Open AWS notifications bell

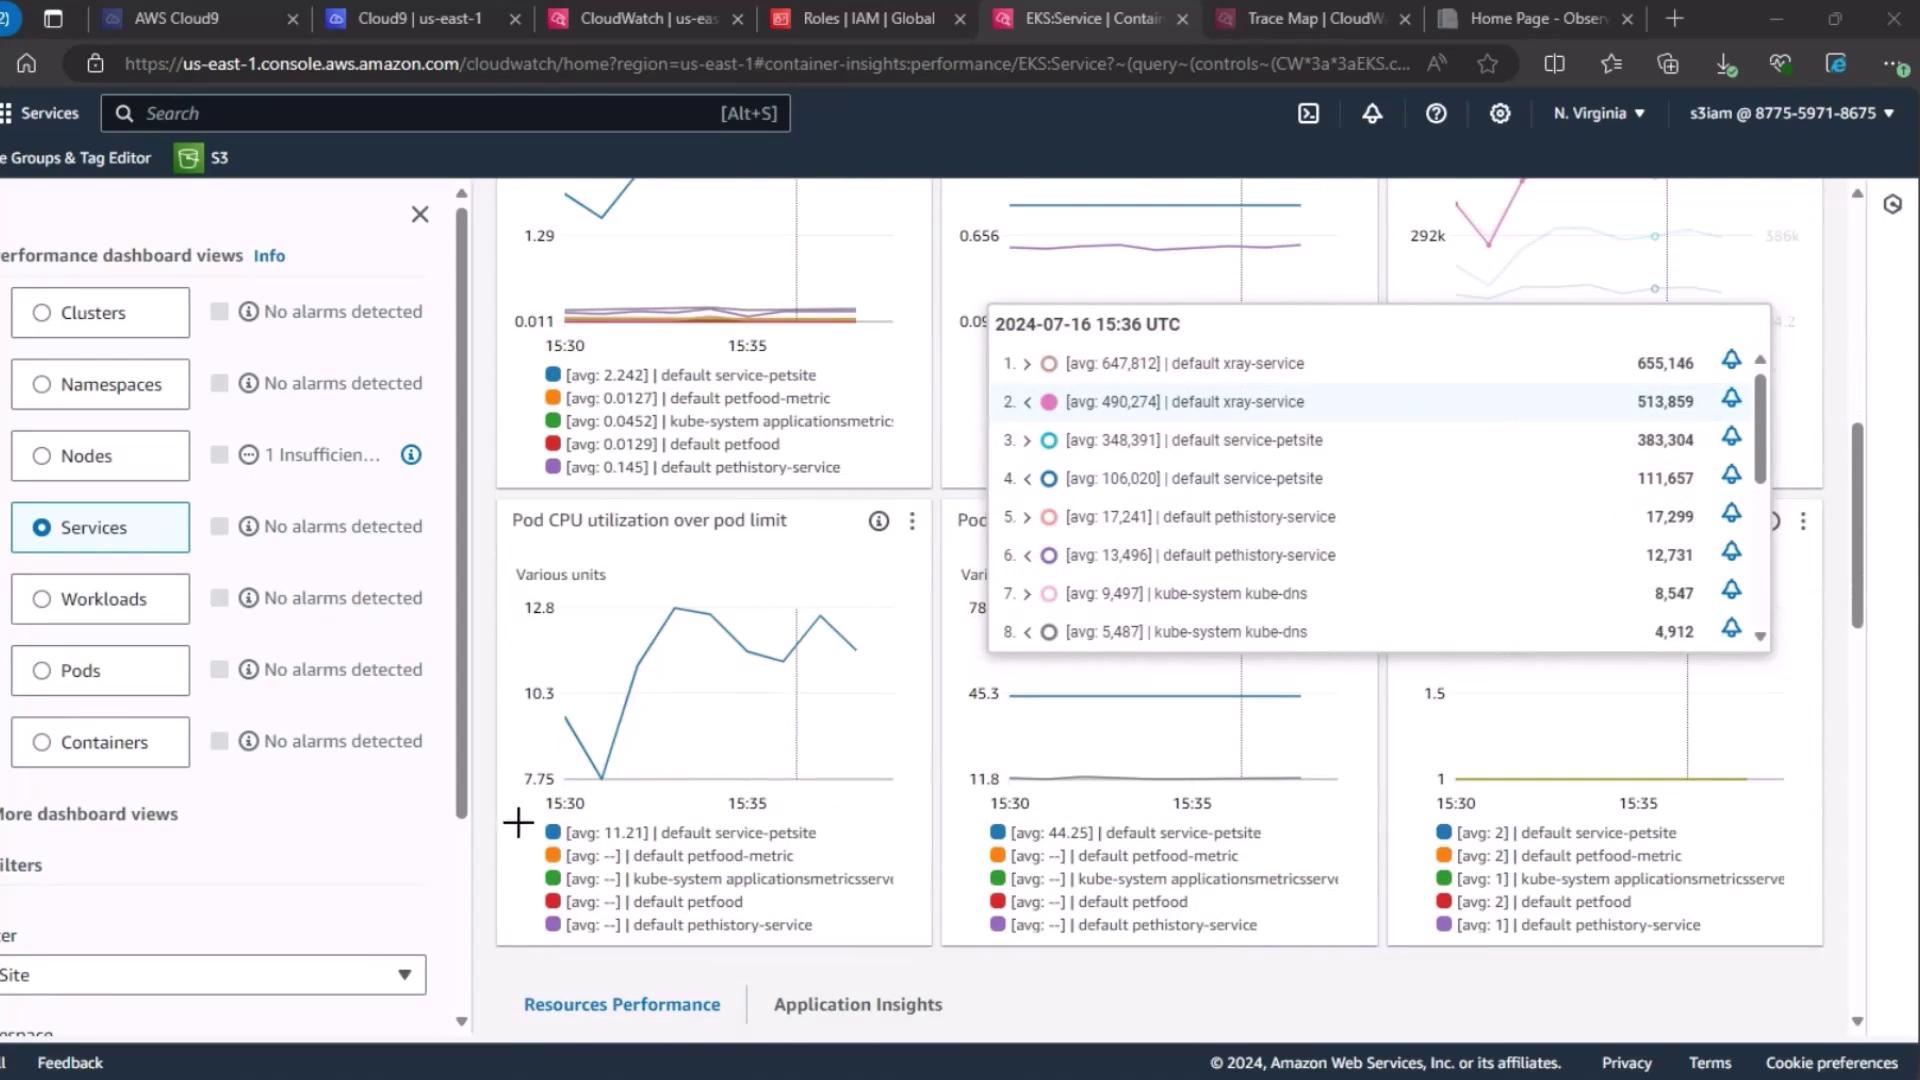pyautogui.click(x=1372, y=113)
